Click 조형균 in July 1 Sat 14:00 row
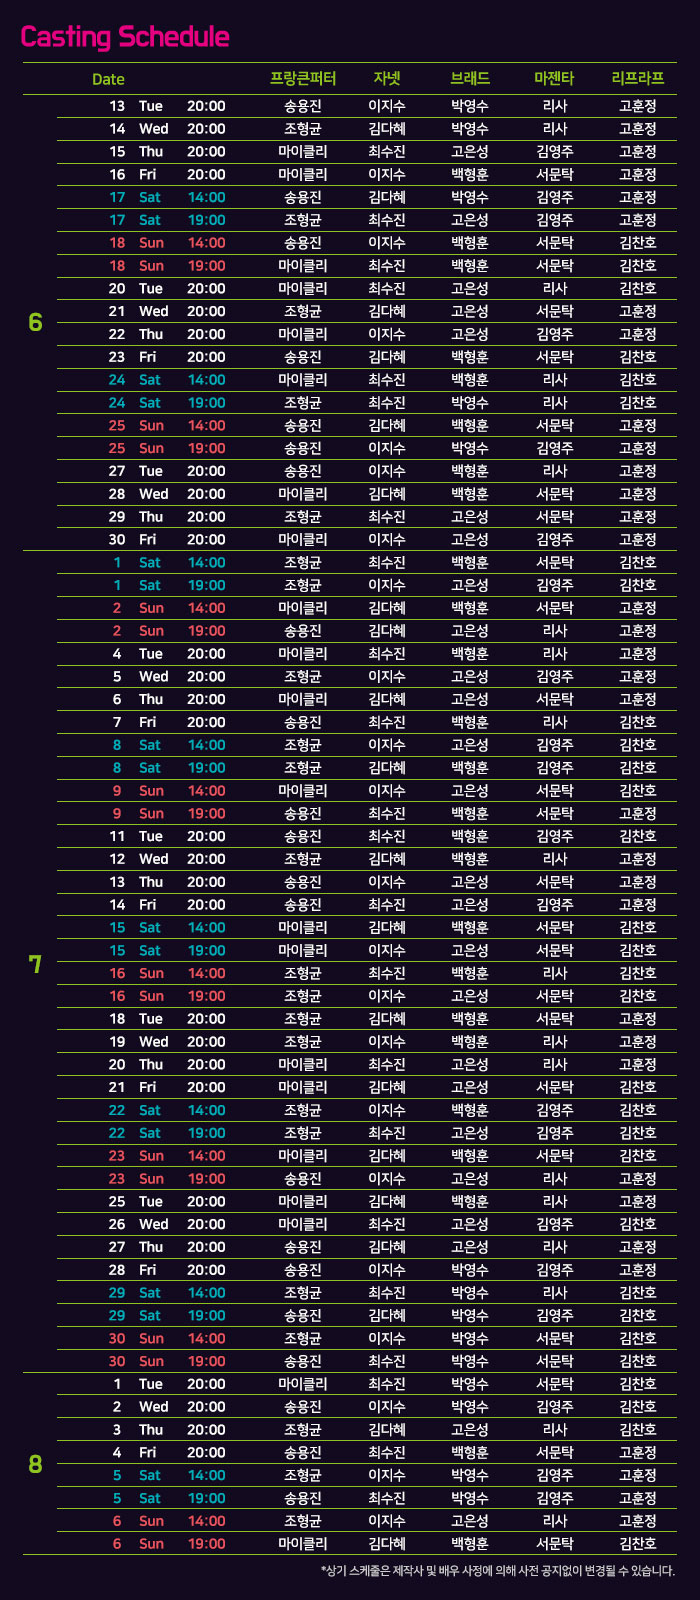700x1600 pixels. point(302,563)
